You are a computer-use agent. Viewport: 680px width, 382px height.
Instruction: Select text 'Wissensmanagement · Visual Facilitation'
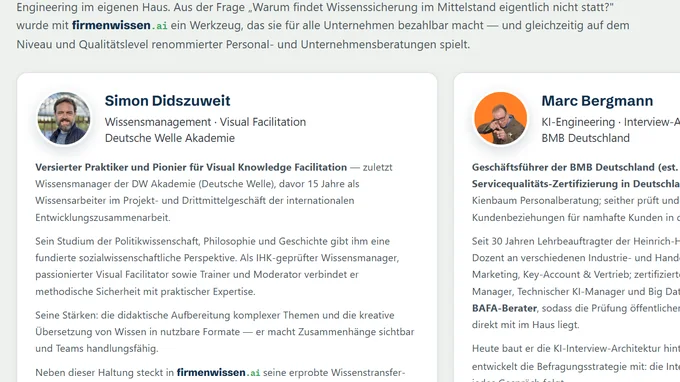pyautogui.click(x=205, y=122)
